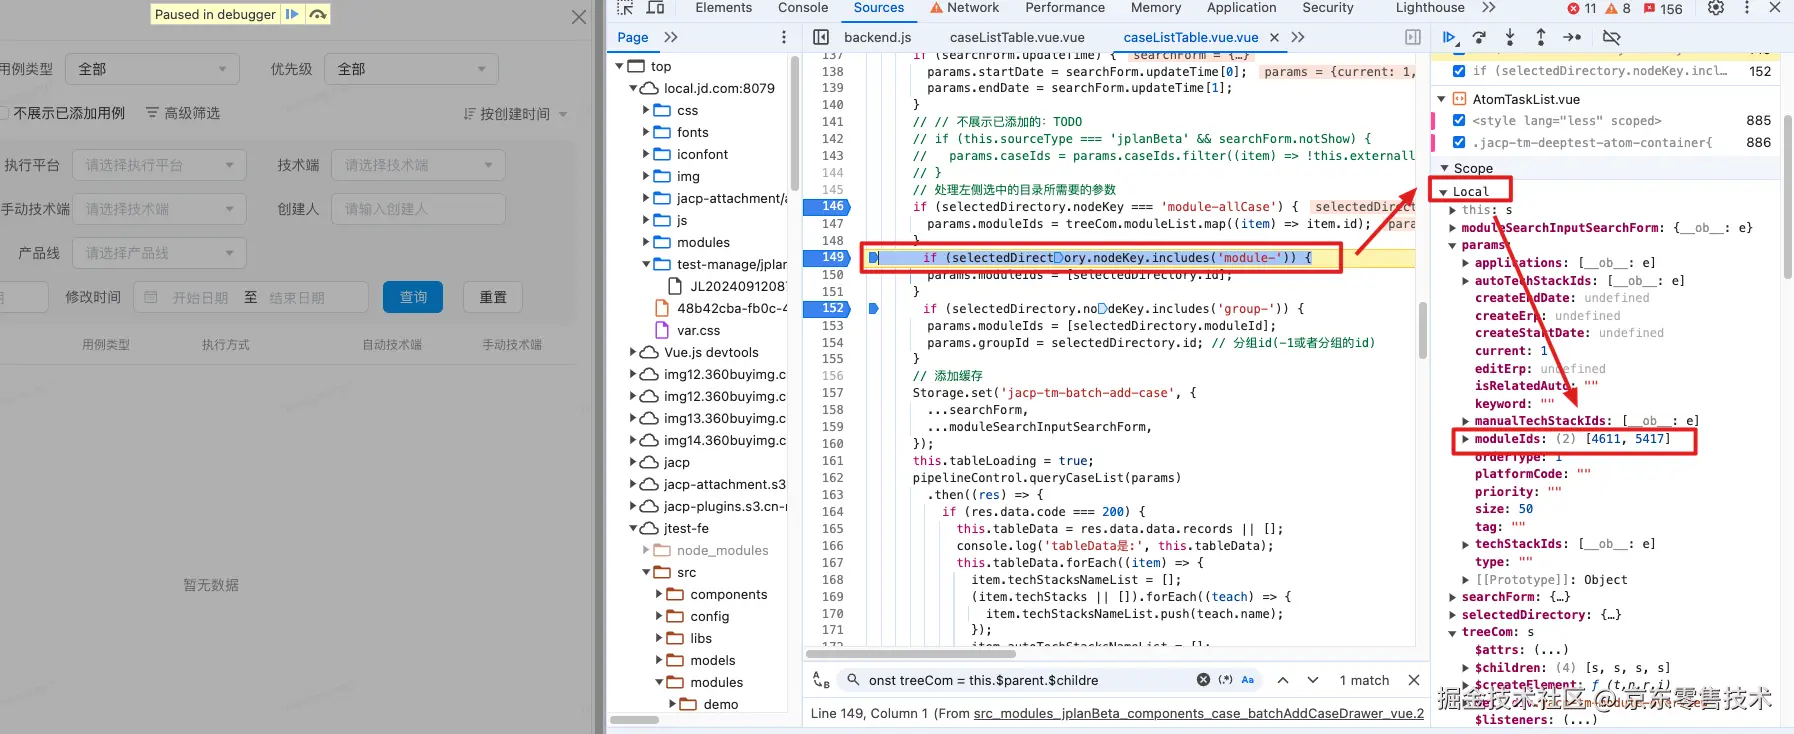Click the 创建人 input field
Image resolution: width=1794 pixels, height=734 pixels.
point(418,209)
